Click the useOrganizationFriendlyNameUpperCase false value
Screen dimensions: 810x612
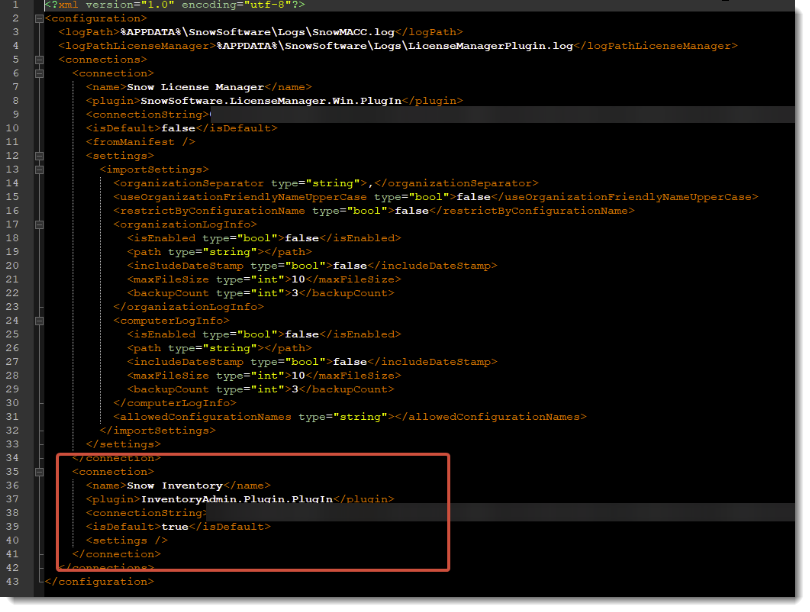click(x=474, y=197)
